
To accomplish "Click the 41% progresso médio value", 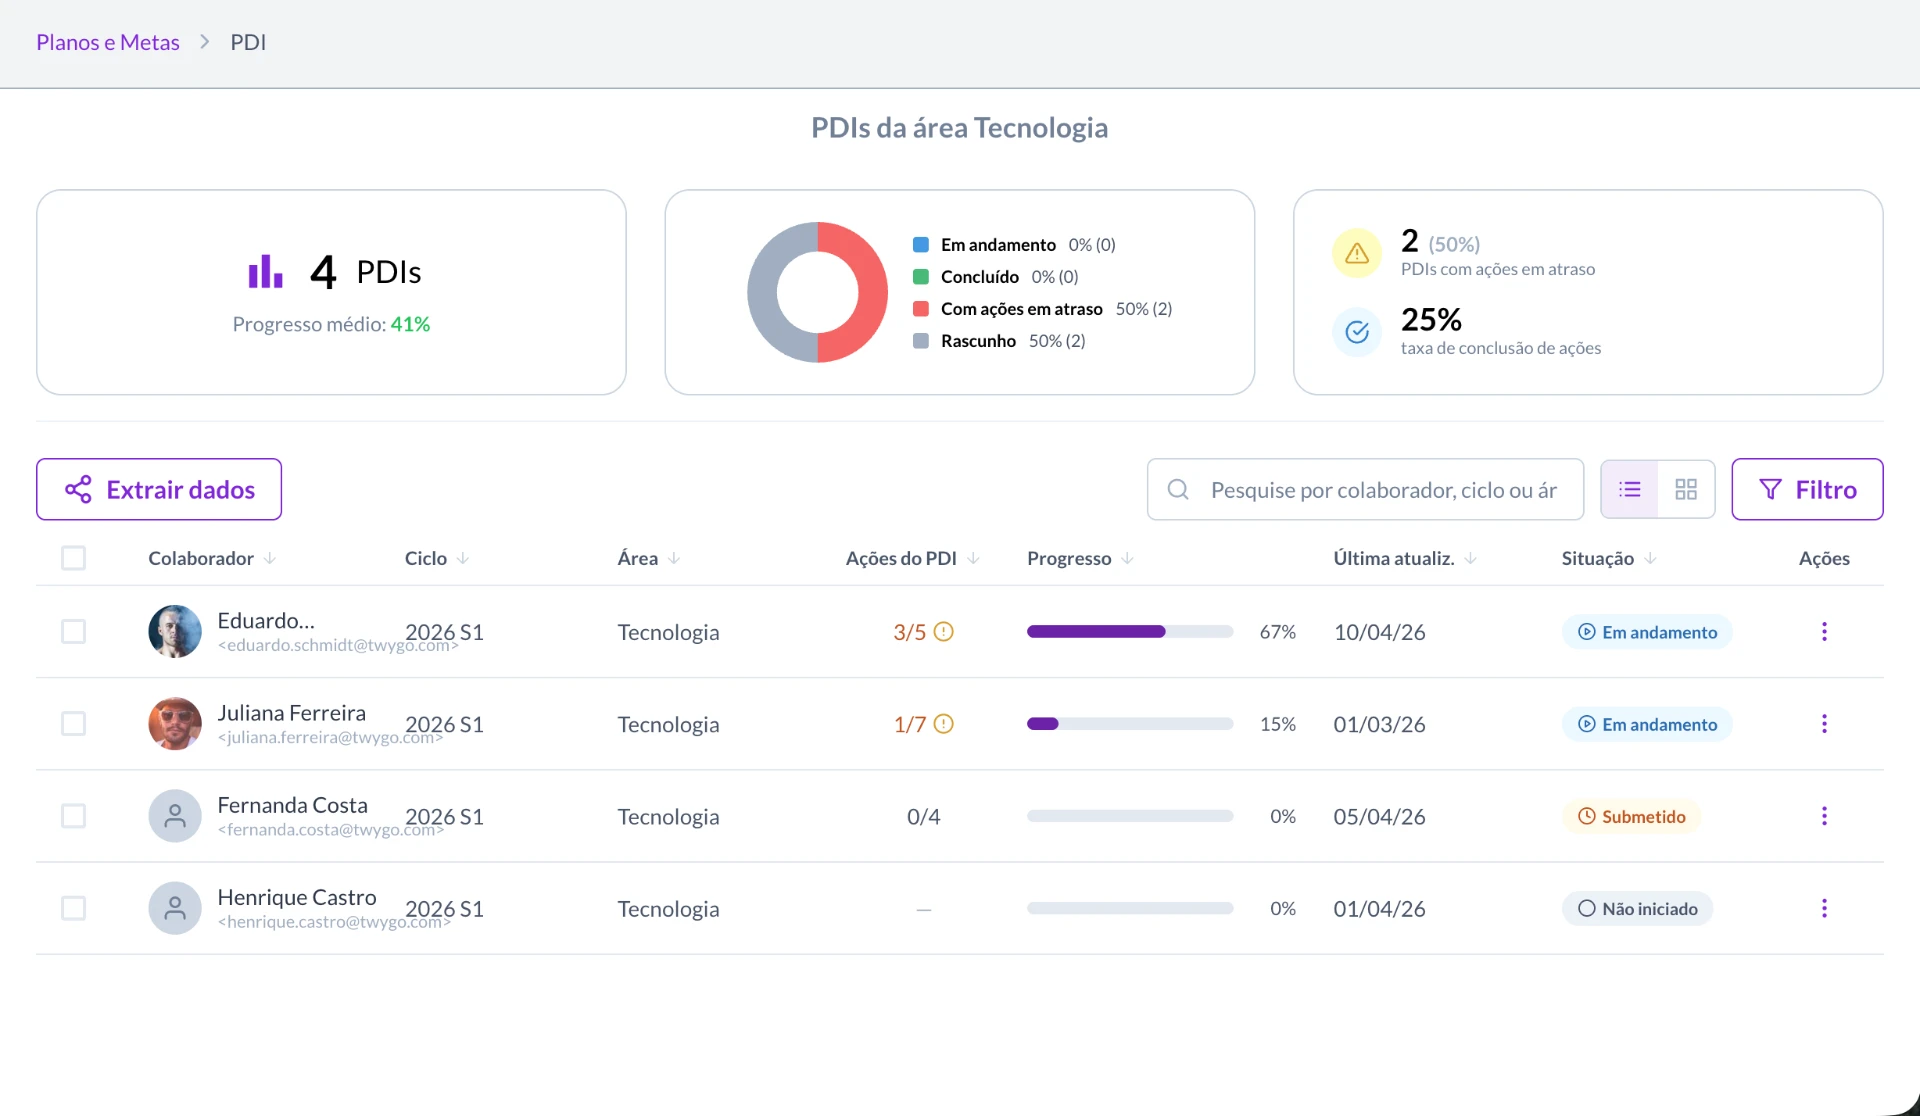I will [410, 324].
